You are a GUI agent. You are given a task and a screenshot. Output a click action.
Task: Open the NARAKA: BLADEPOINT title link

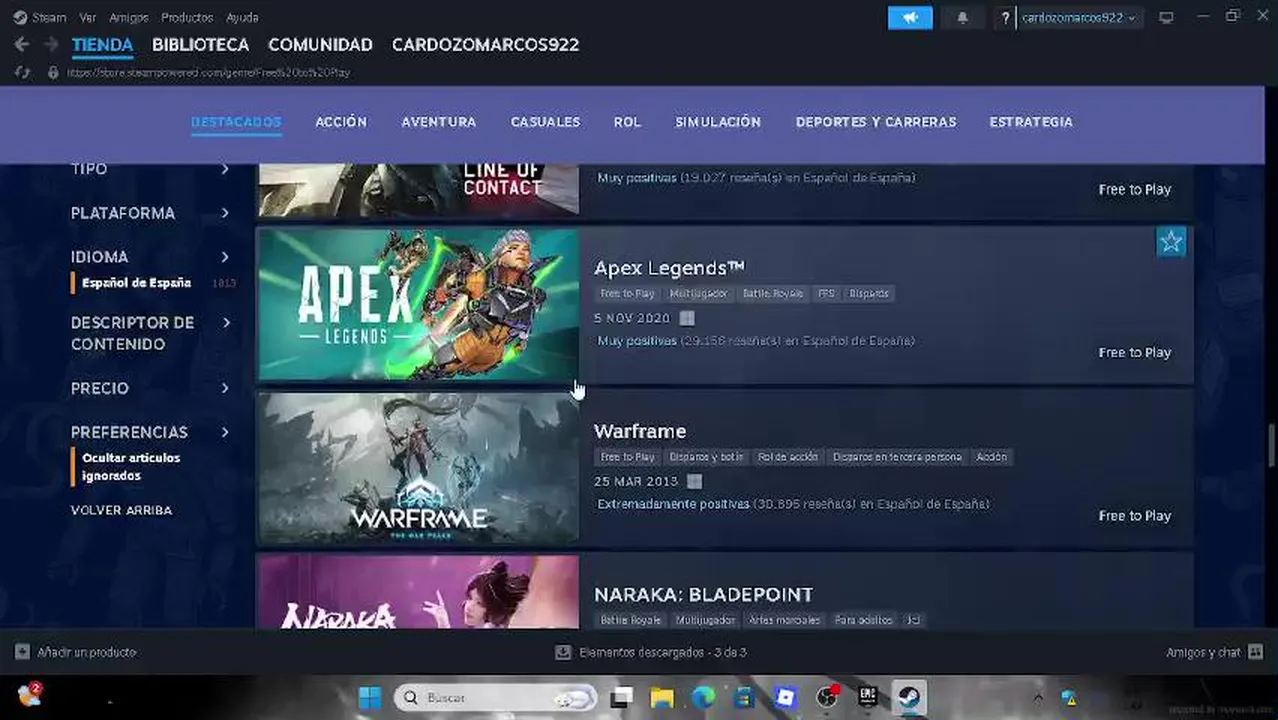click(x=703, y=594)
